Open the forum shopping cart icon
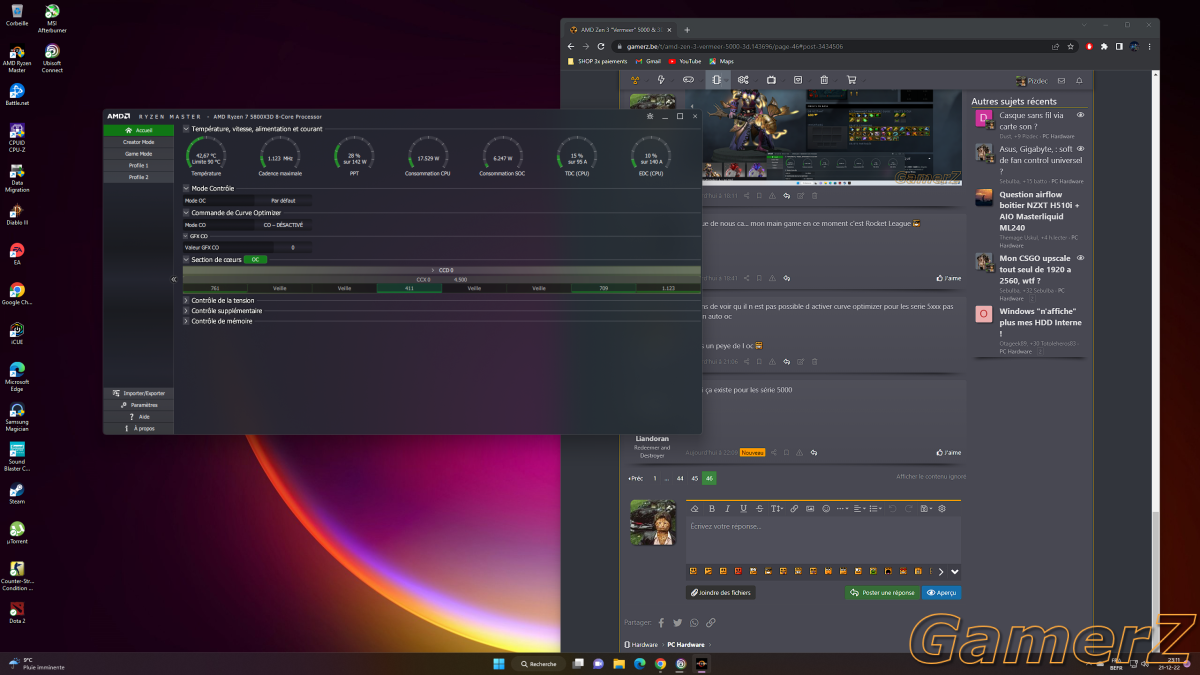This screenshot has height=675, width=1200. [851, 80]
